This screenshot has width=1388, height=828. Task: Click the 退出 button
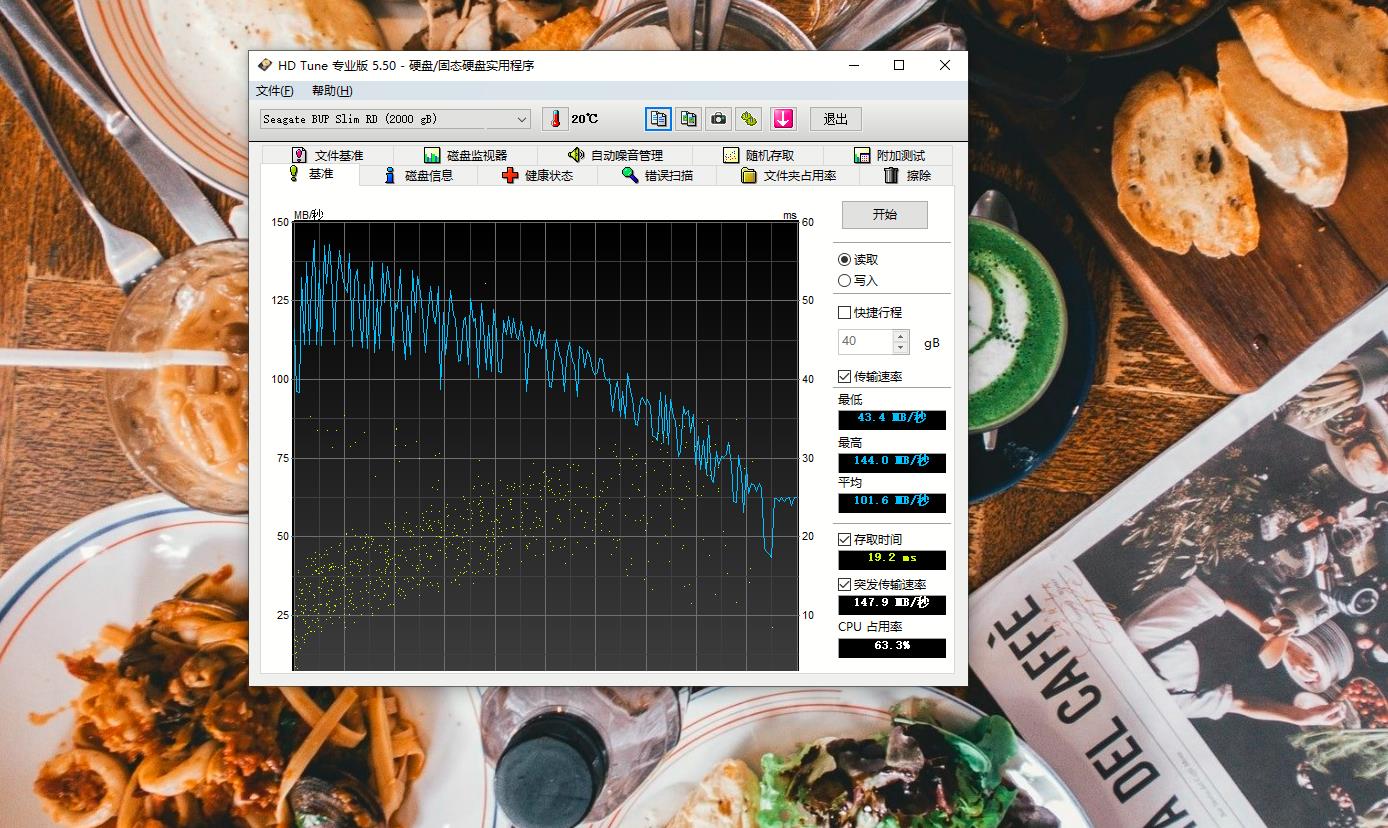pos(835,118)
